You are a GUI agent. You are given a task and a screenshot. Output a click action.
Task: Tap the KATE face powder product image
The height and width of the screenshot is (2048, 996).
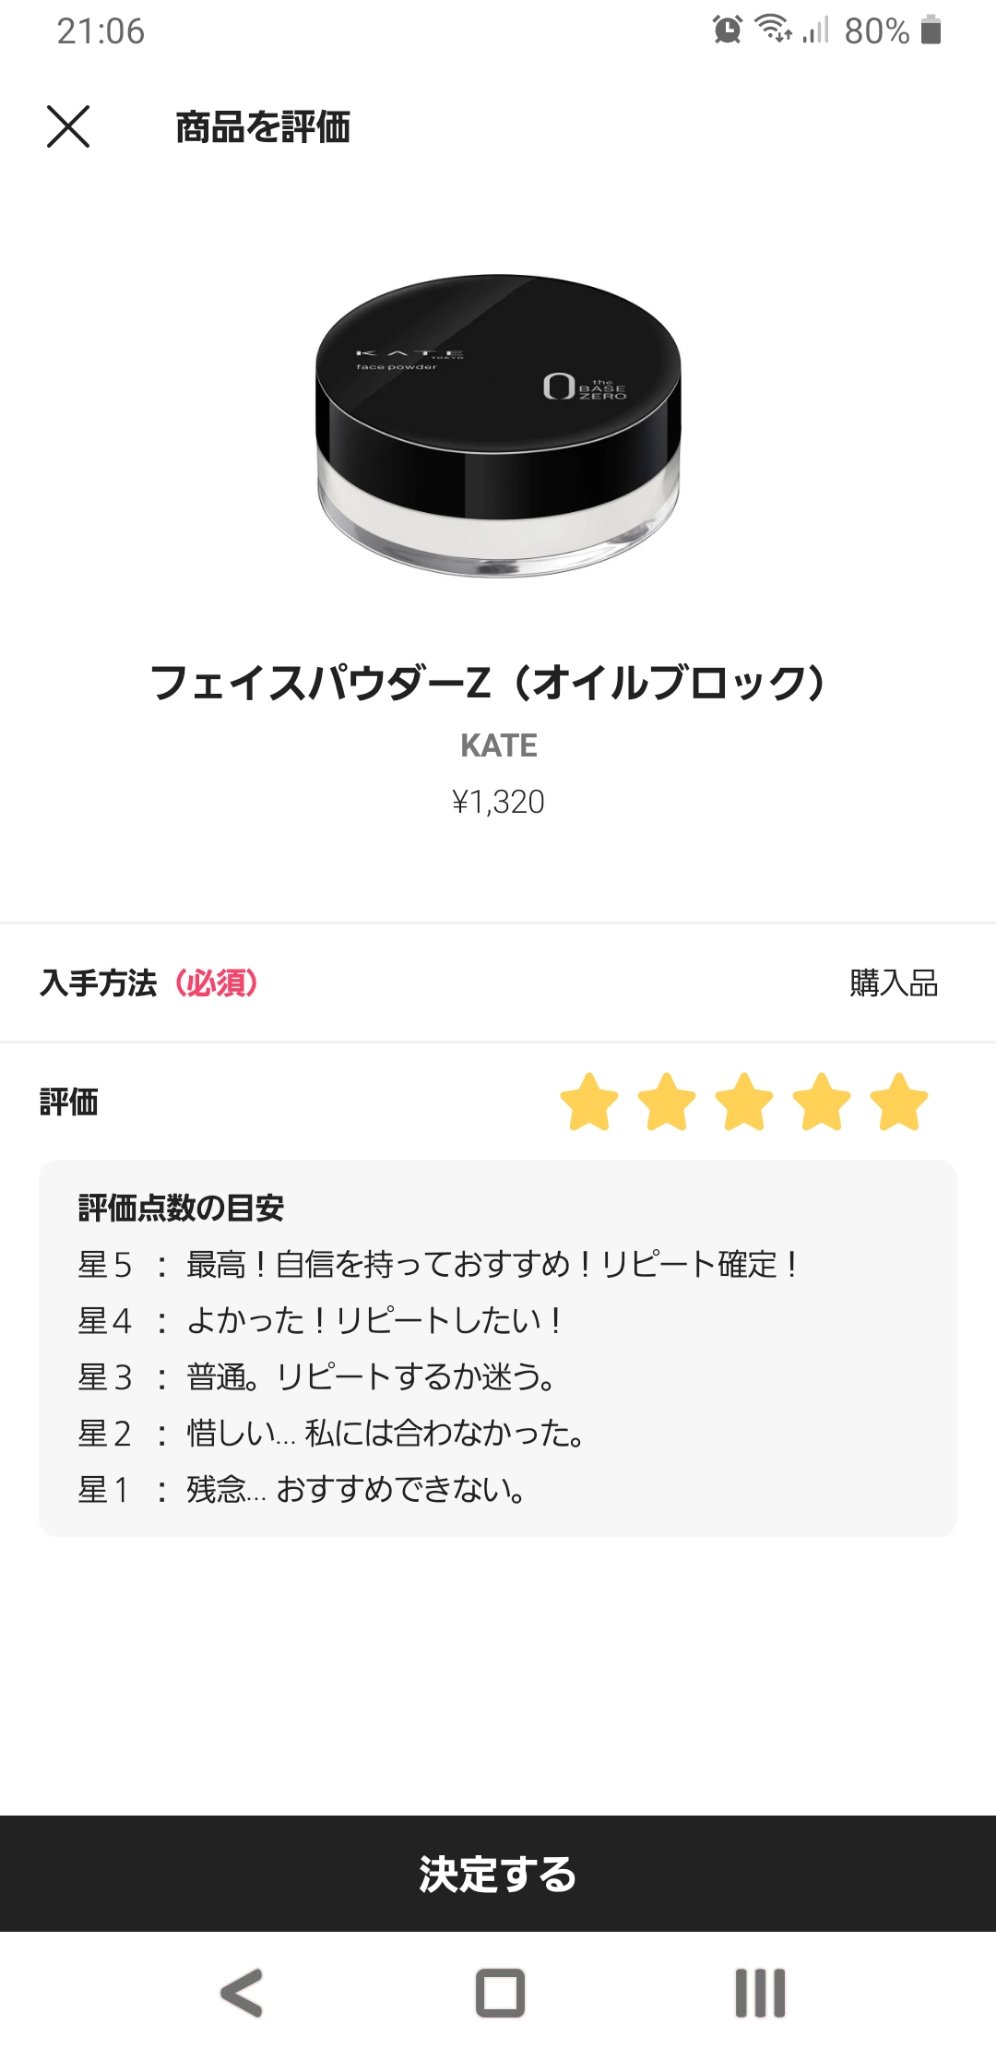[x=498, y=425]
